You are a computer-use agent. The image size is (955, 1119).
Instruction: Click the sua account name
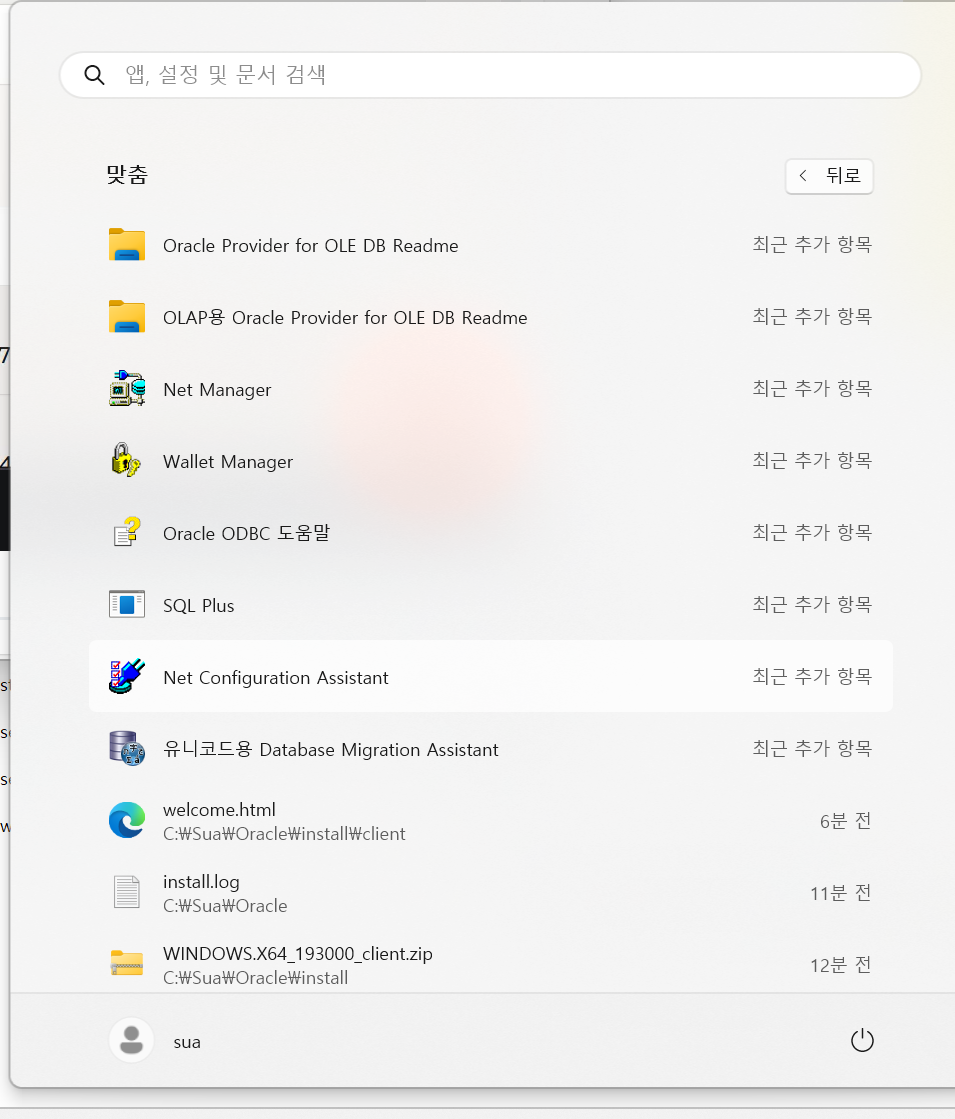(x=187, y=1042)
